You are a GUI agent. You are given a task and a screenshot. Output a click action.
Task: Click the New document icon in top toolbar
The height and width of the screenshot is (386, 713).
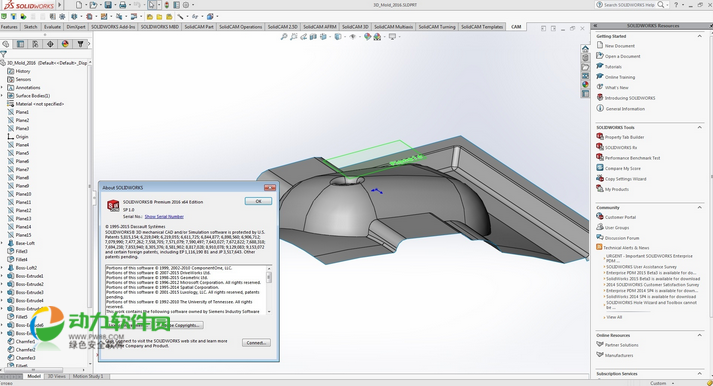79,5
